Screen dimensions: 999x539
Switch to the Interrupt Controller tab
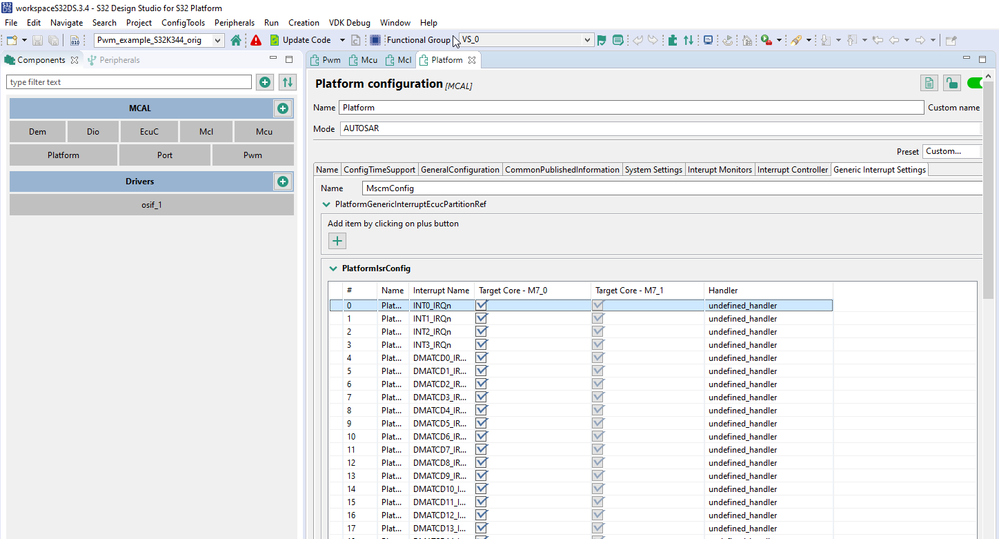(x=792, y=169)
